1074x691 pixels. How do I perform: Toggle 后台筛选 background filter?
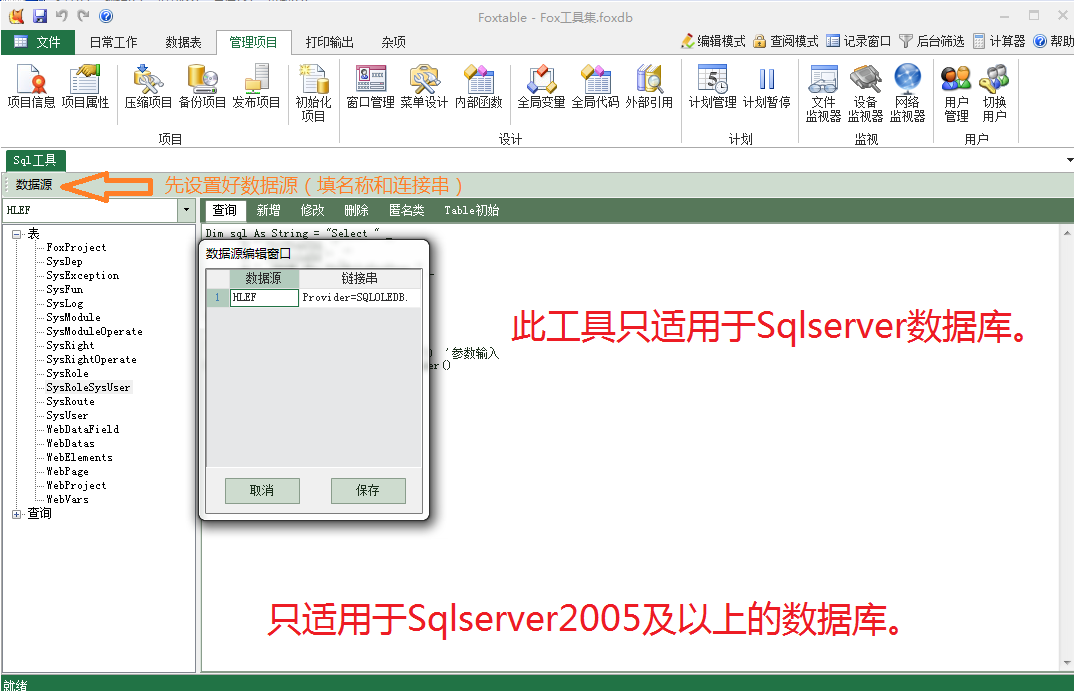pos(932,41)
